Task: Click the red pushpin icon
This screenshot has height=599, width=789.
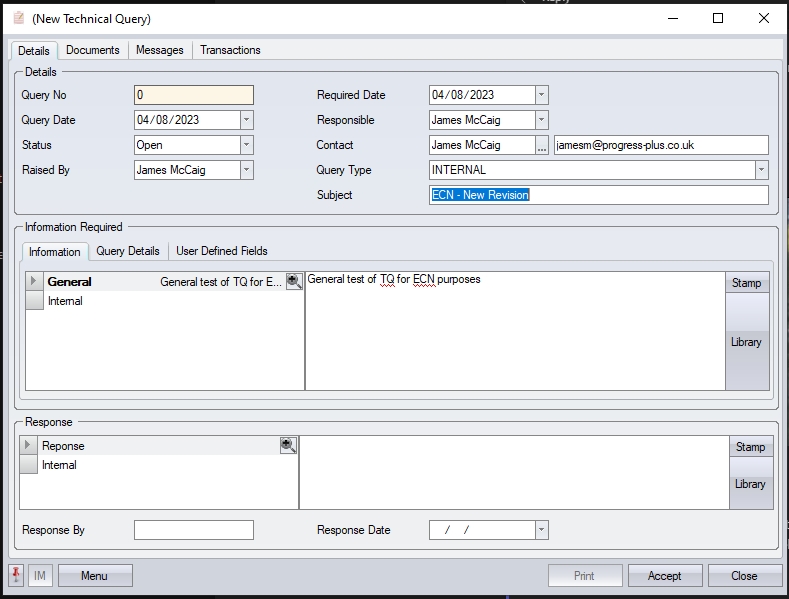Action: coord(17,575)
